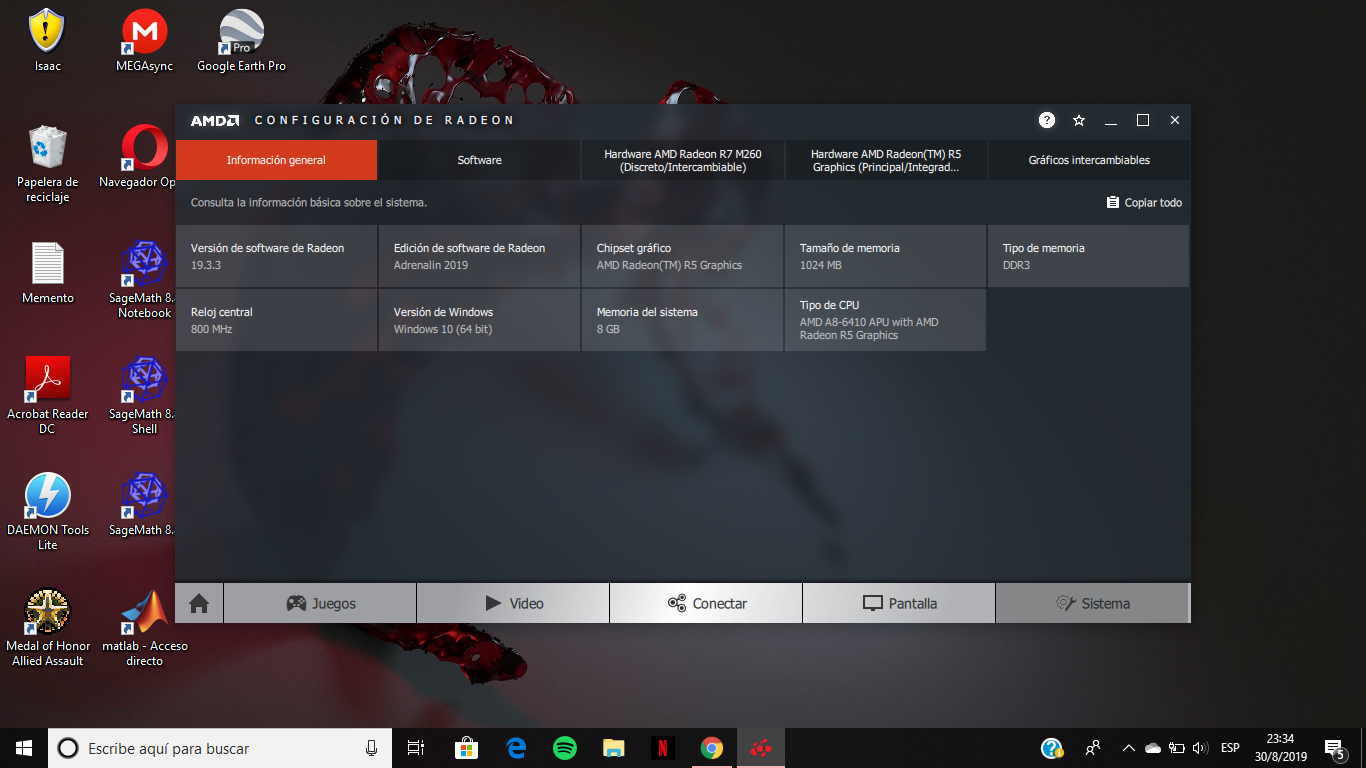
Task: Click the Consulta la información básica description text
Action: [x=309, y=203]
